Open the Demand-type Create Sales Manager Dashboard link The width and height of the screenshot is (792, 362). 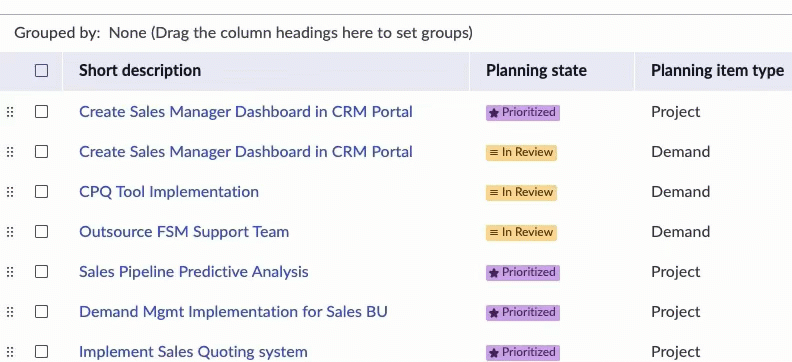[245, 151]
